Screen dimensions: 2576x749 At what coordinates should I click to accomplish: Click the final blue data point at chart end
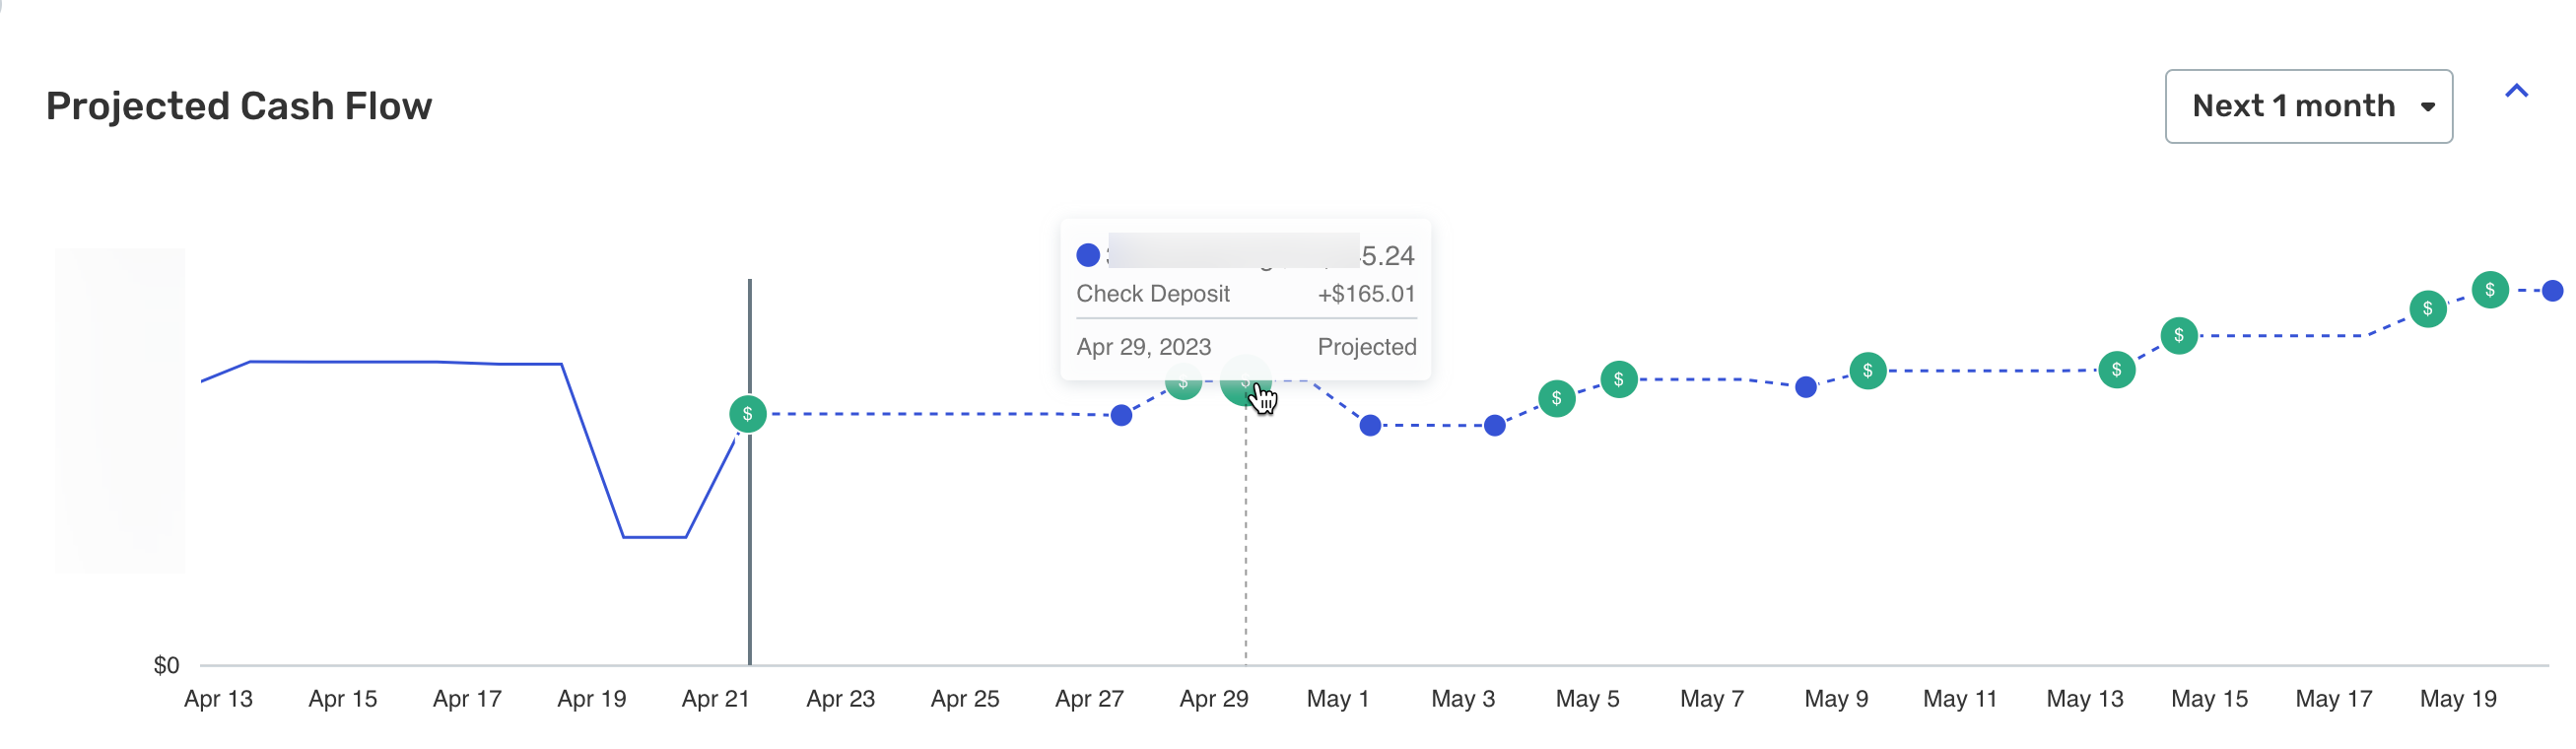(x=2552, y=290)
